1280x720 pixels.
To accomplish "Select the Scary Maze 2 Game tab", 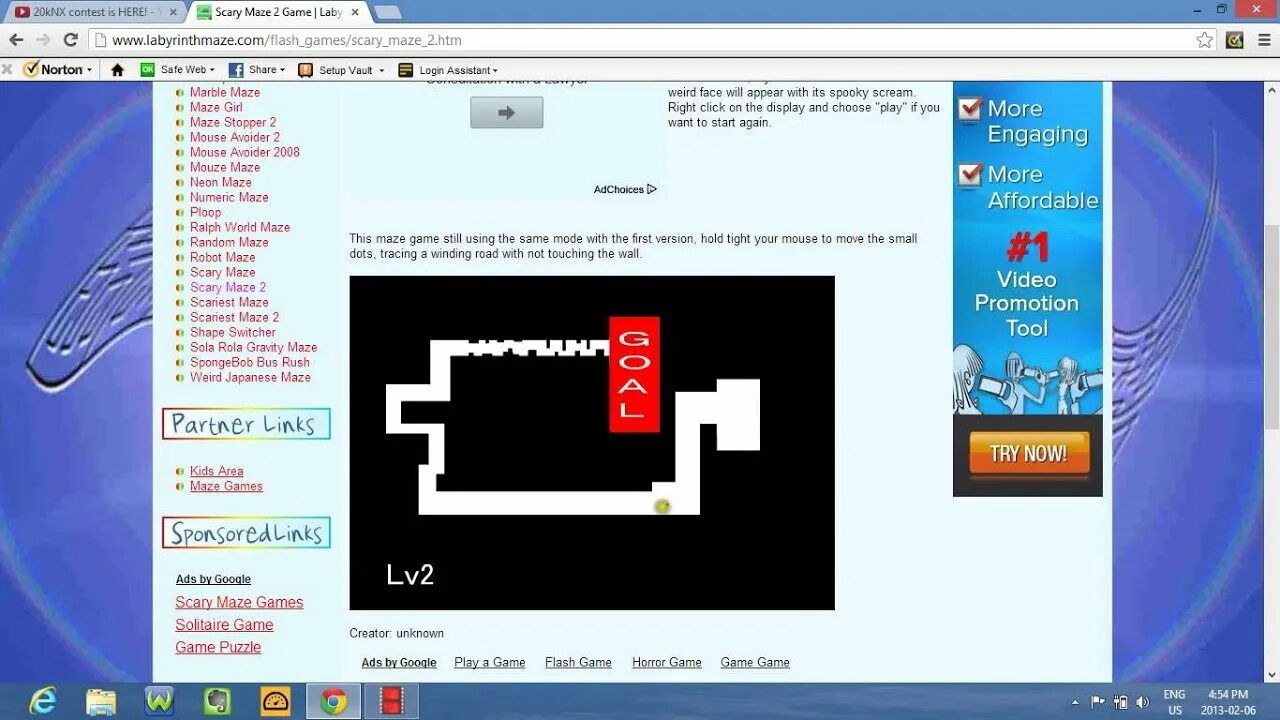I will pos(278,12).
